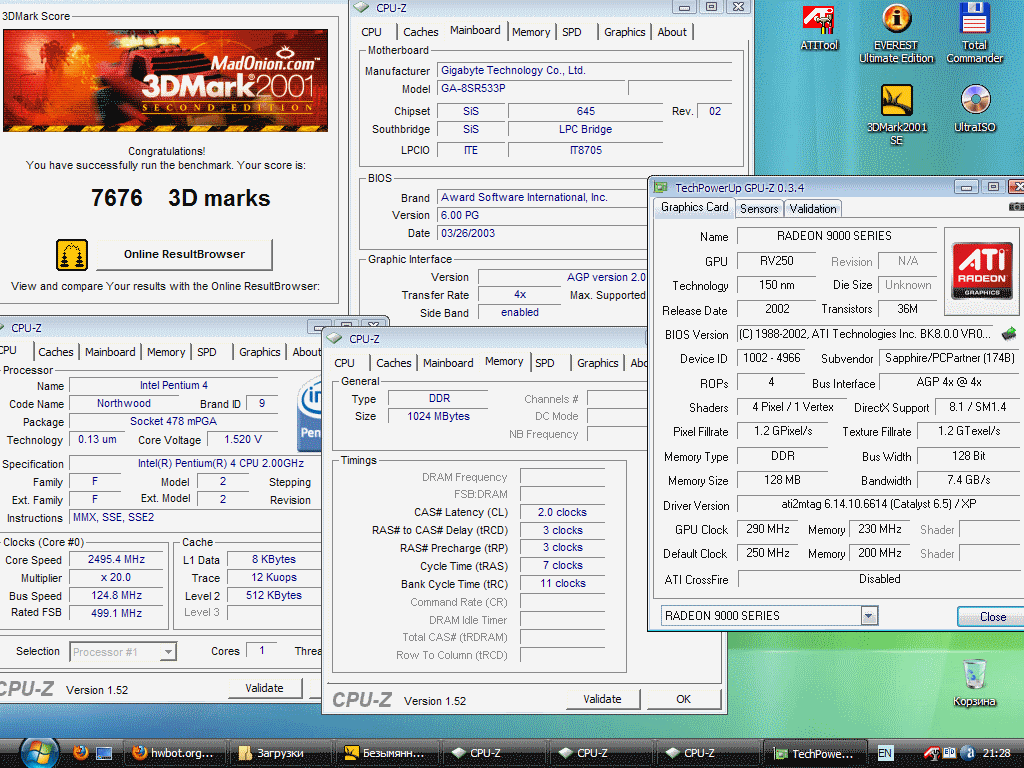This screenshot has width=1024, height=768.
Task: Click CPU-Z Memory window title icon
Action: tap(334, 338)
